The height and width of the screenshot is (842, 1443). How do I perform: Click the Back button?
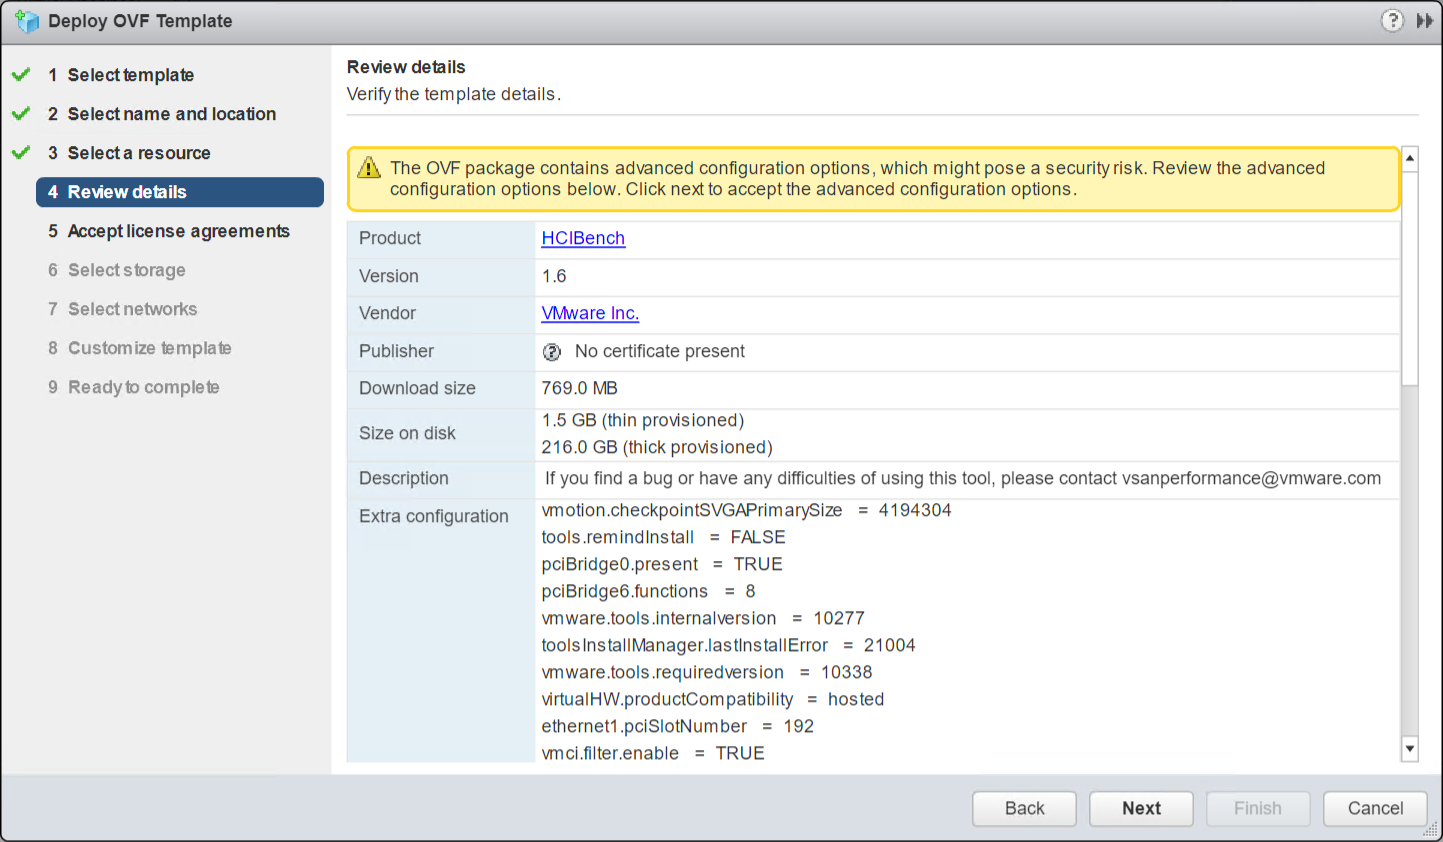pos(1023,808)
